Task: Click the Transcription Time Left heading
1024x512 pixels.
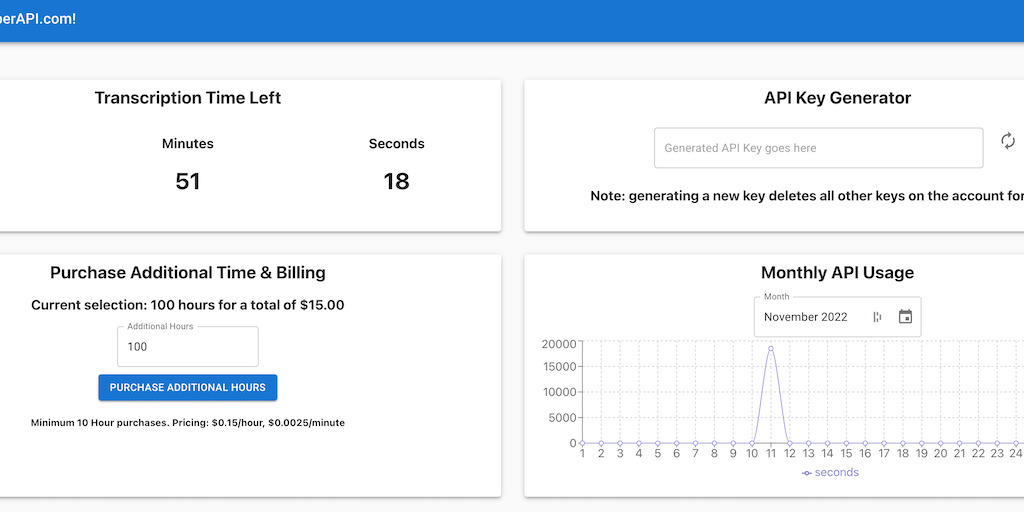Action: 188,98
